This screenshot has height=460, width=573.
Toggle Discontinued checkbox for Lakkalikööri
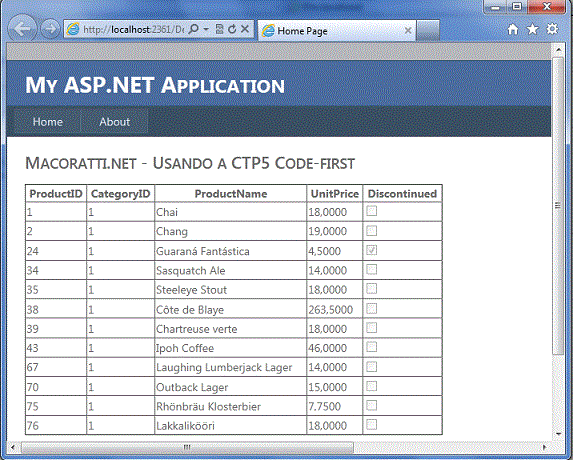pyautogui.click(x=372, y=425)
